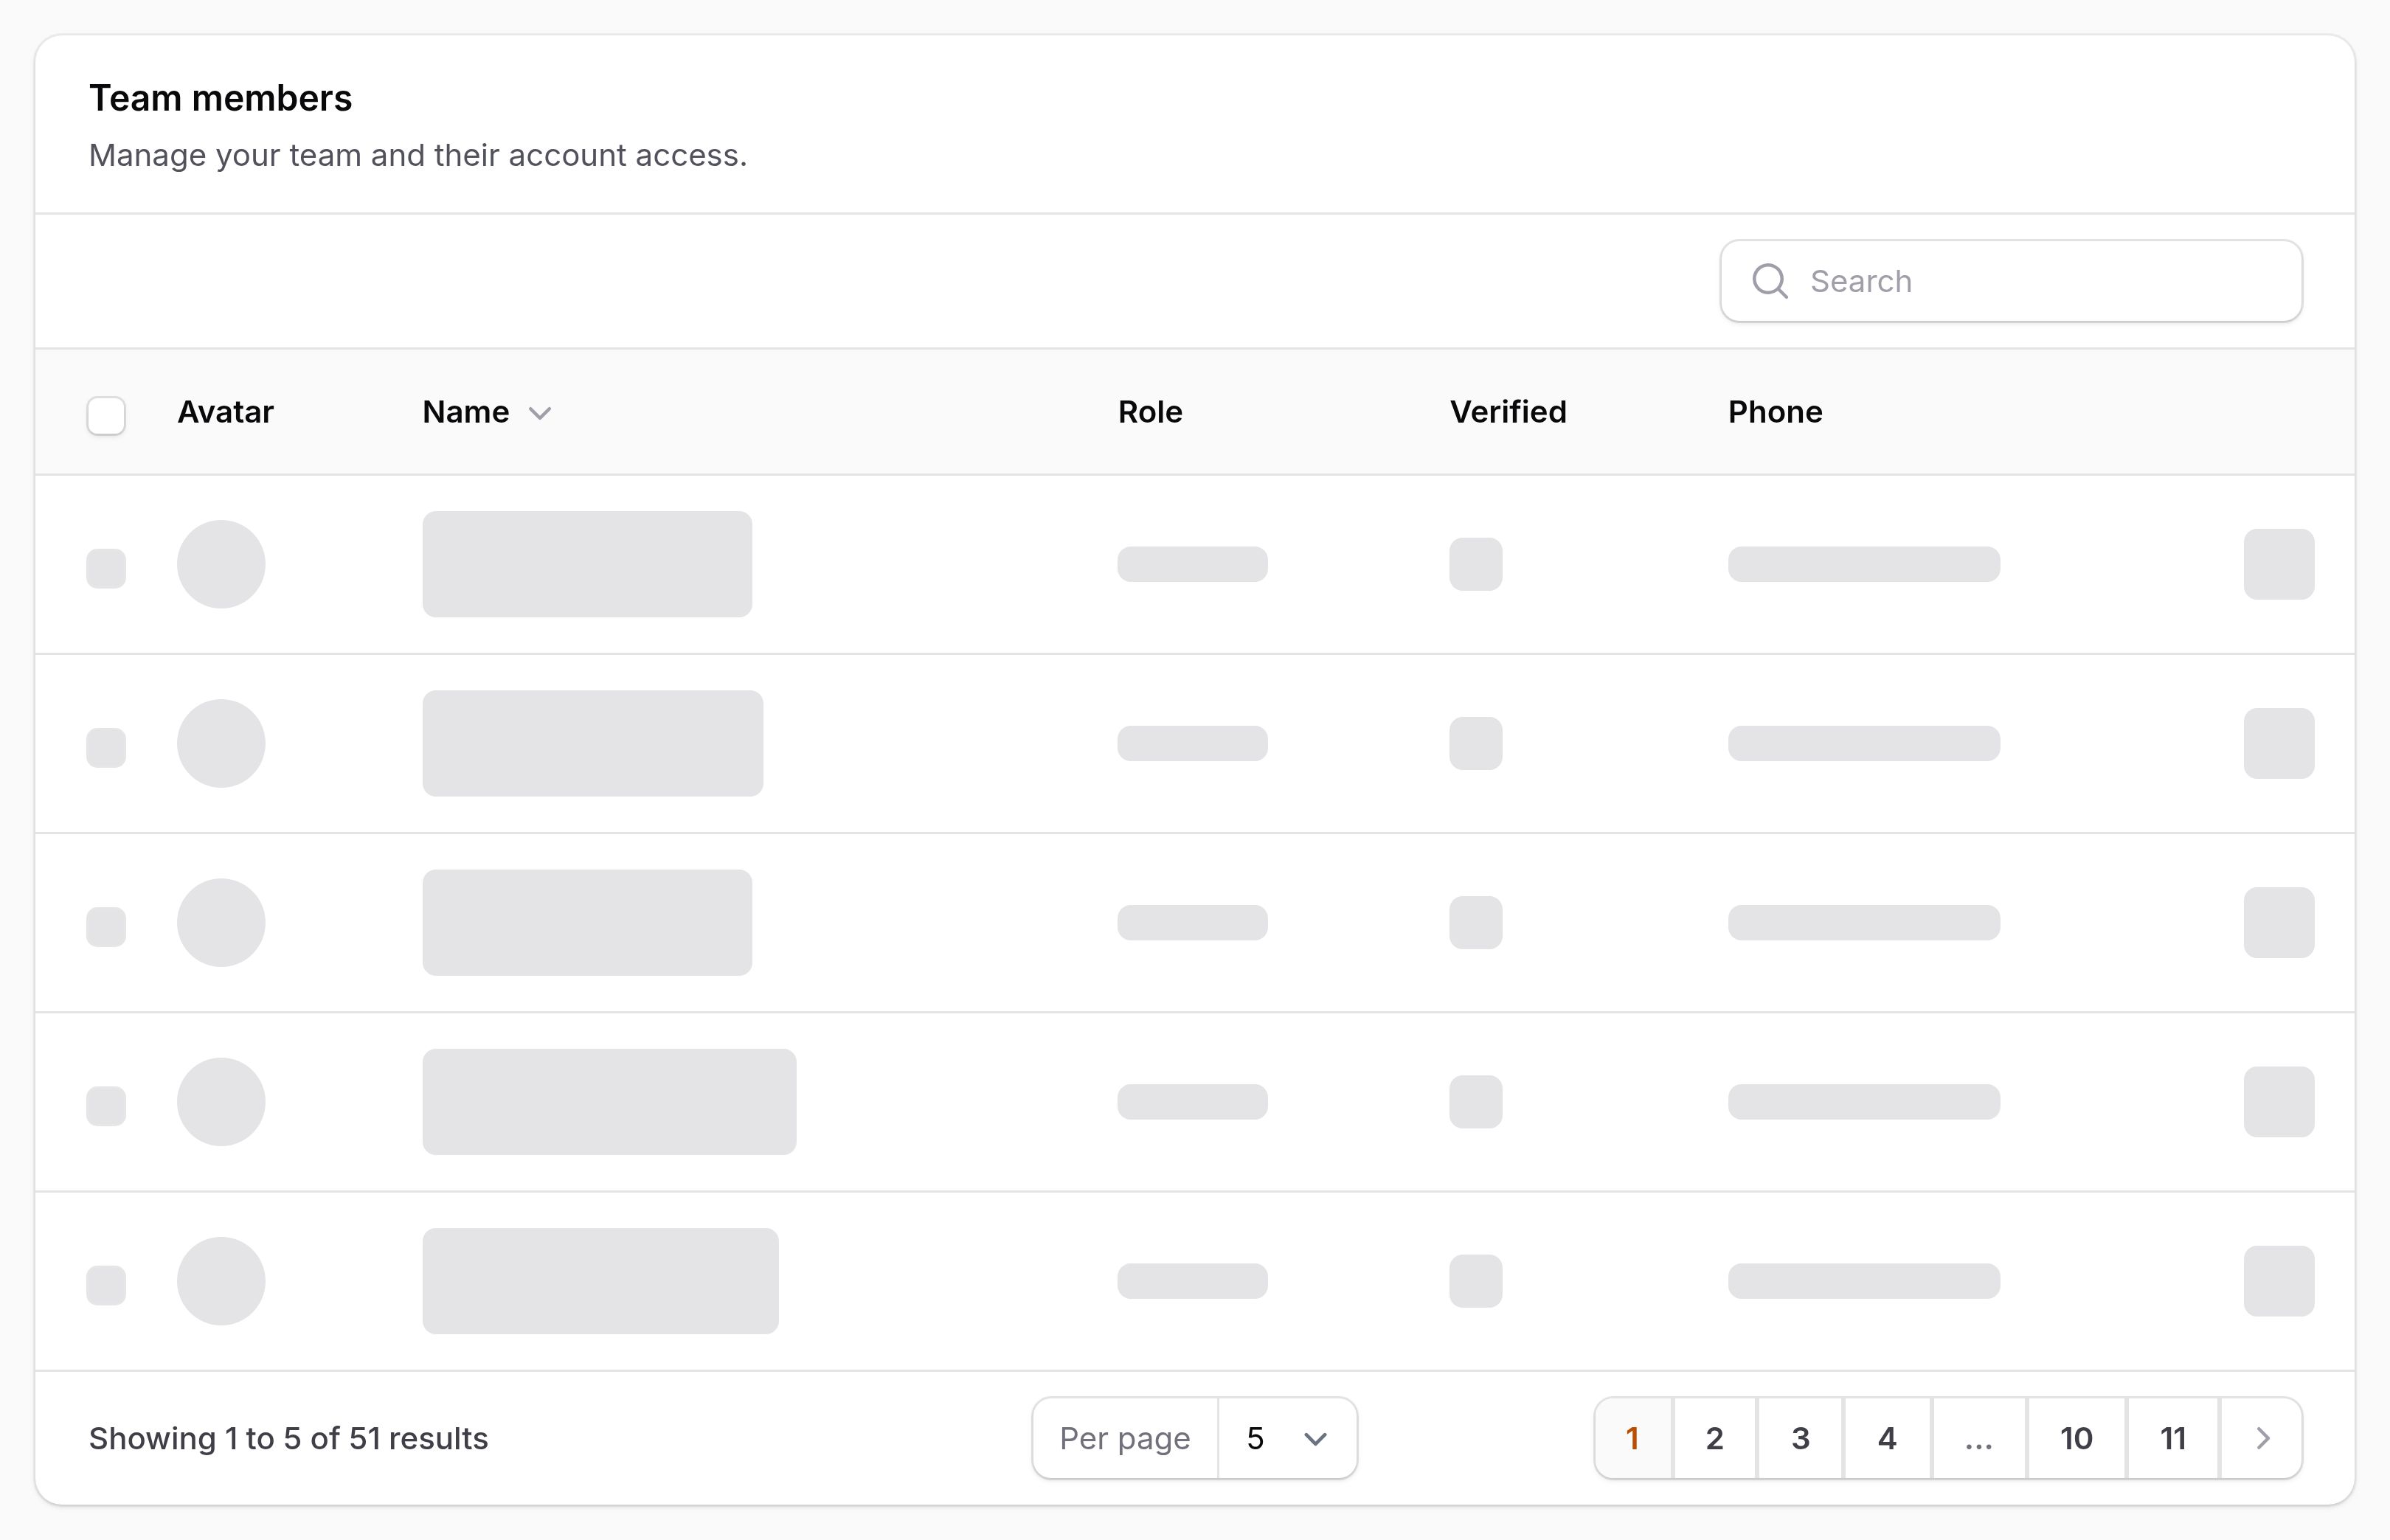Click the Phone column header

(1775, 412)
